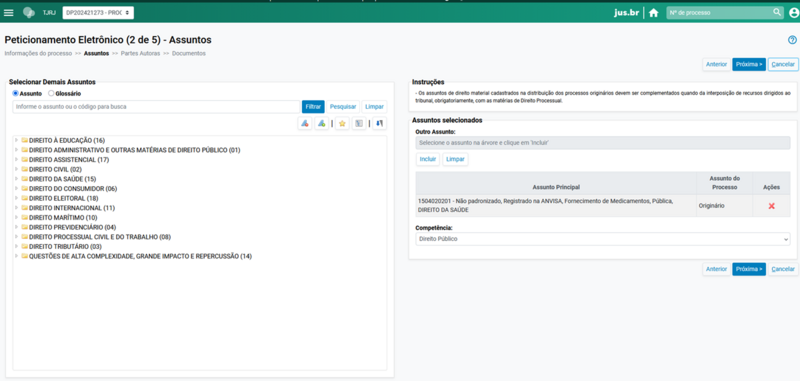Click the jus.br link
This screenshot has height=381, width=800.
[627, 13]
